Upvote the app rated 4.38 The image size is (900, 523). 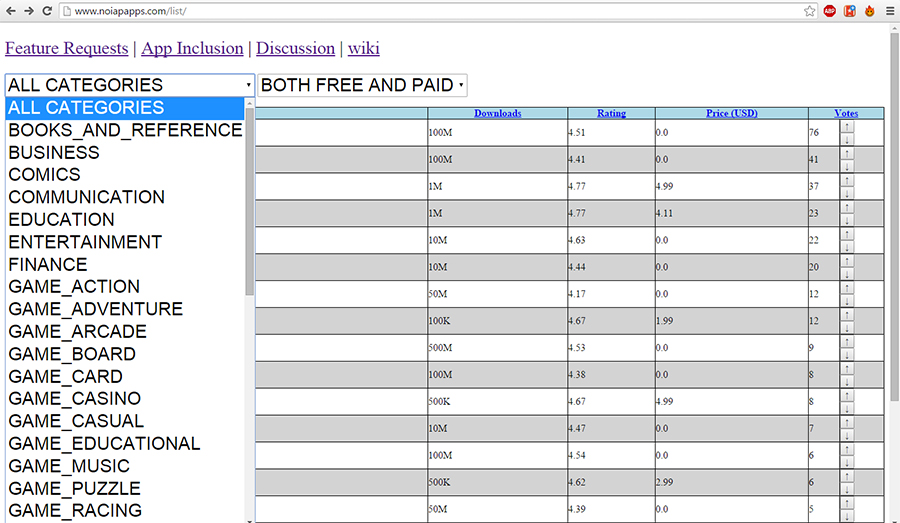tap(847, 369)
